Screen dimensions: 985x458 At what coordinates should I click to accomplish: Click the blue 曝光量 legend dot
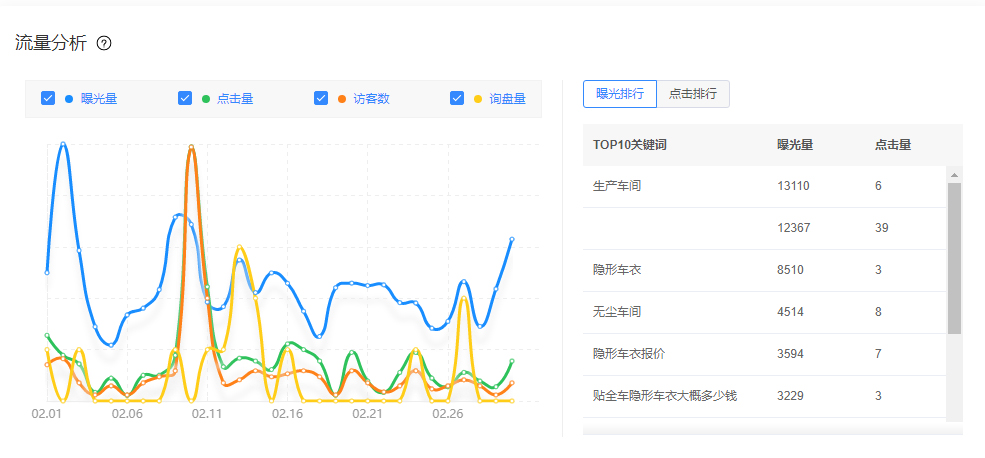(x=69, y=98)
